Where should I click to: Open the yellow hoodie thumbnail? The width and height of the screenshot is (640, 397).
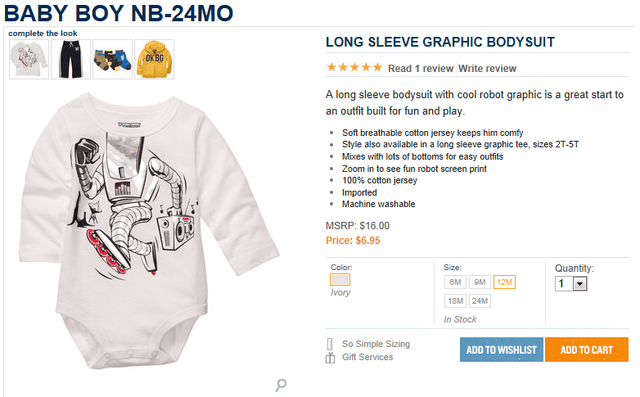(x=154, y=59)
